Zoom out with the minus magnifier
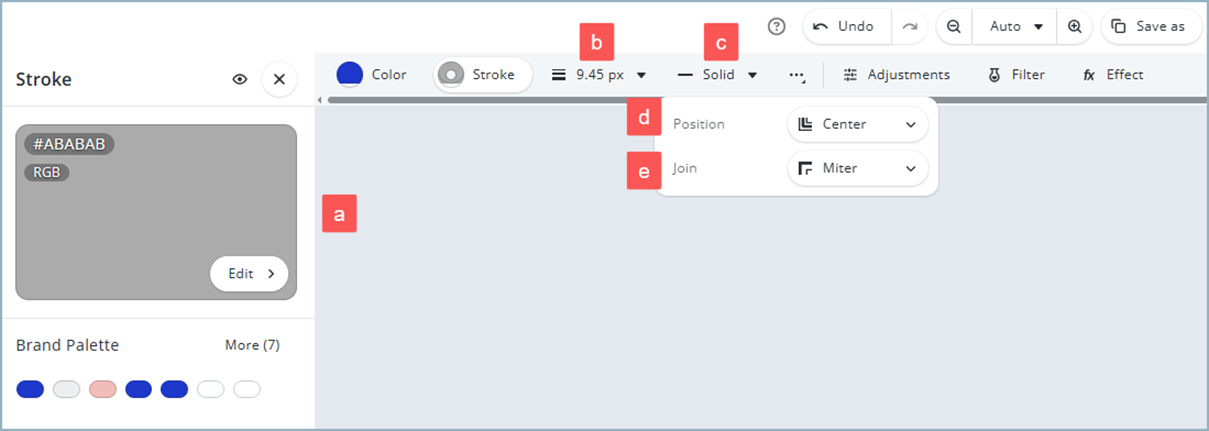 (x=954, y=27)
